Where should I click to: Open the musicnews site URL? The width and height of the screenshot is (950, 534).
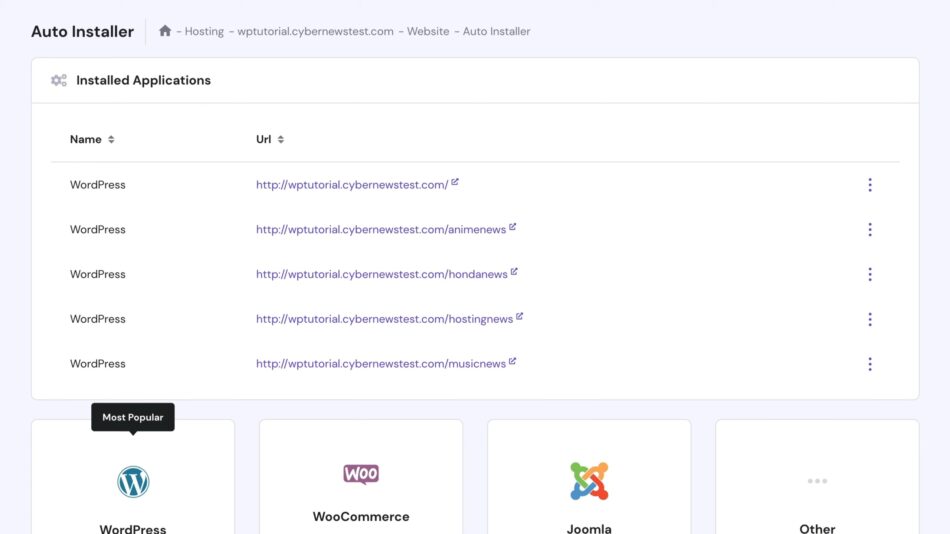point(380,364)
